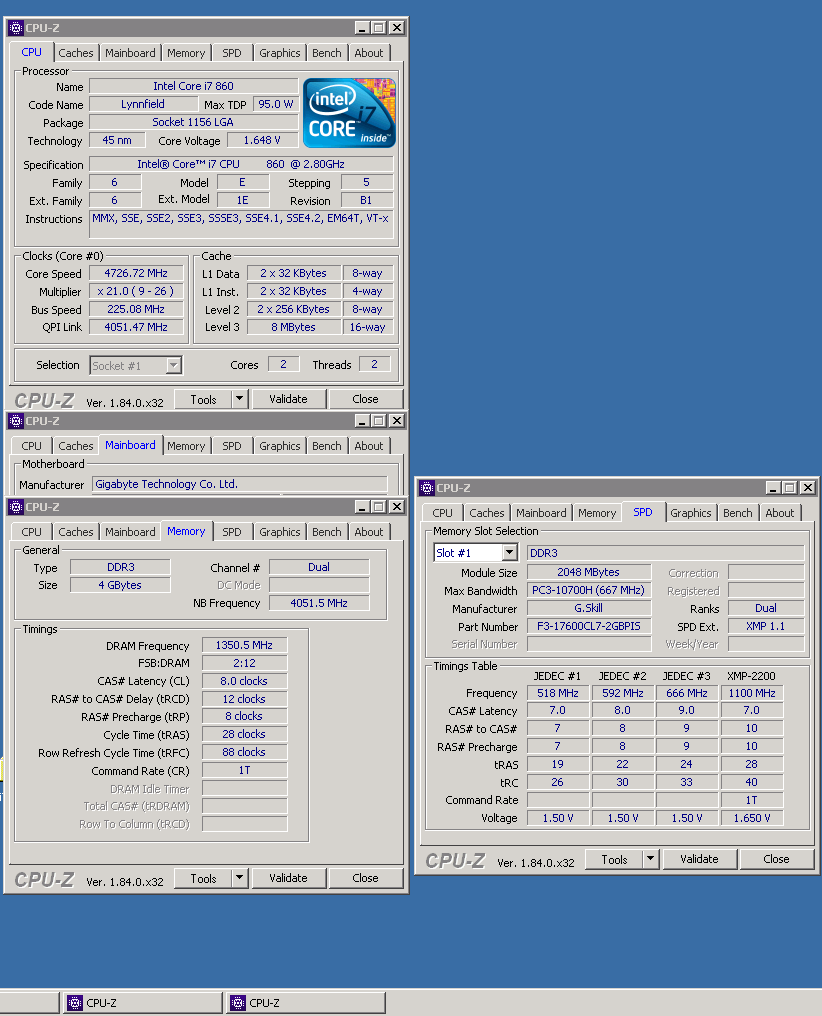This screenshot has height=1016, width=822.
Task: Expand Tools arrow in CPU window
Action: tap(240, 399)
